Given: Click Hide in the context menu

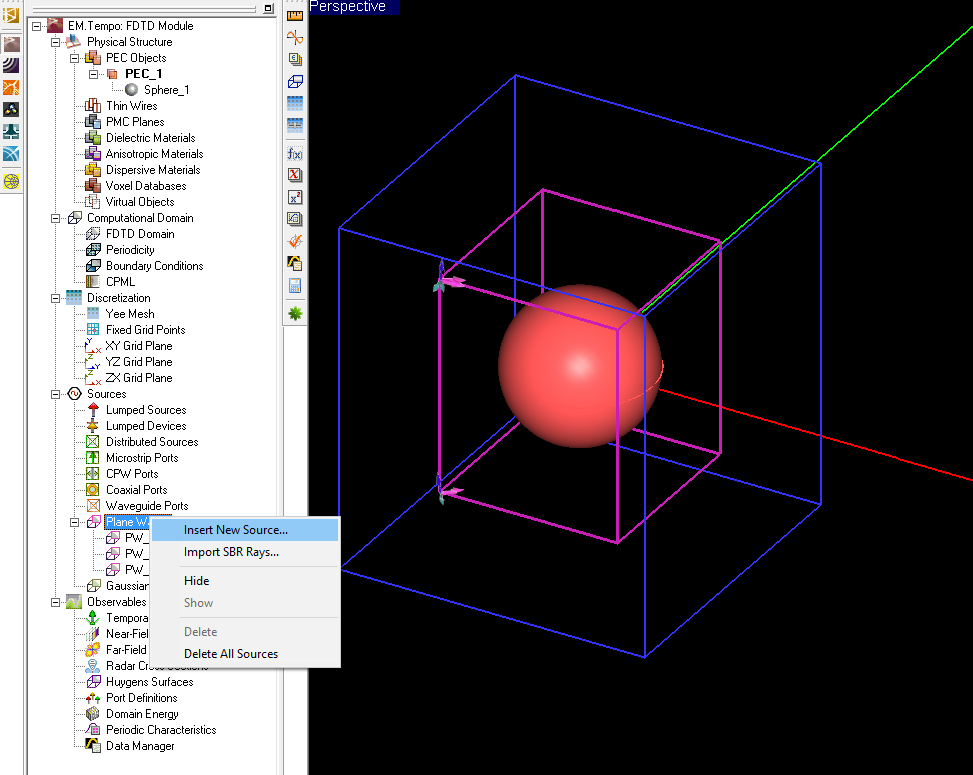Looking at the screenshot, I should click(197, 581).
